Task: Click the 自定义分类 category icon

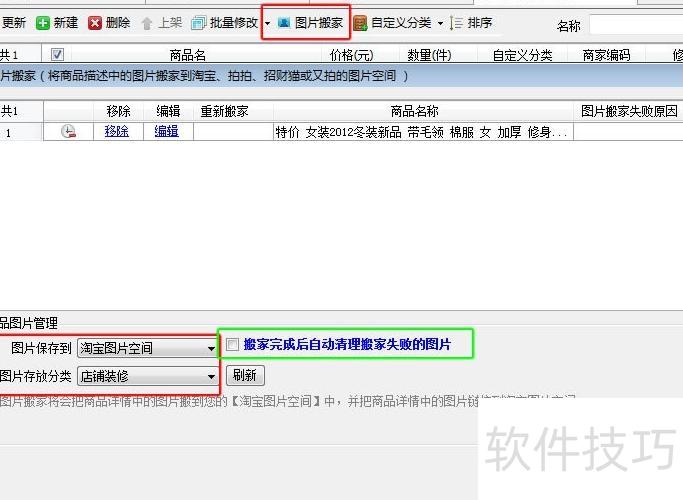Action: click(361, 23)
